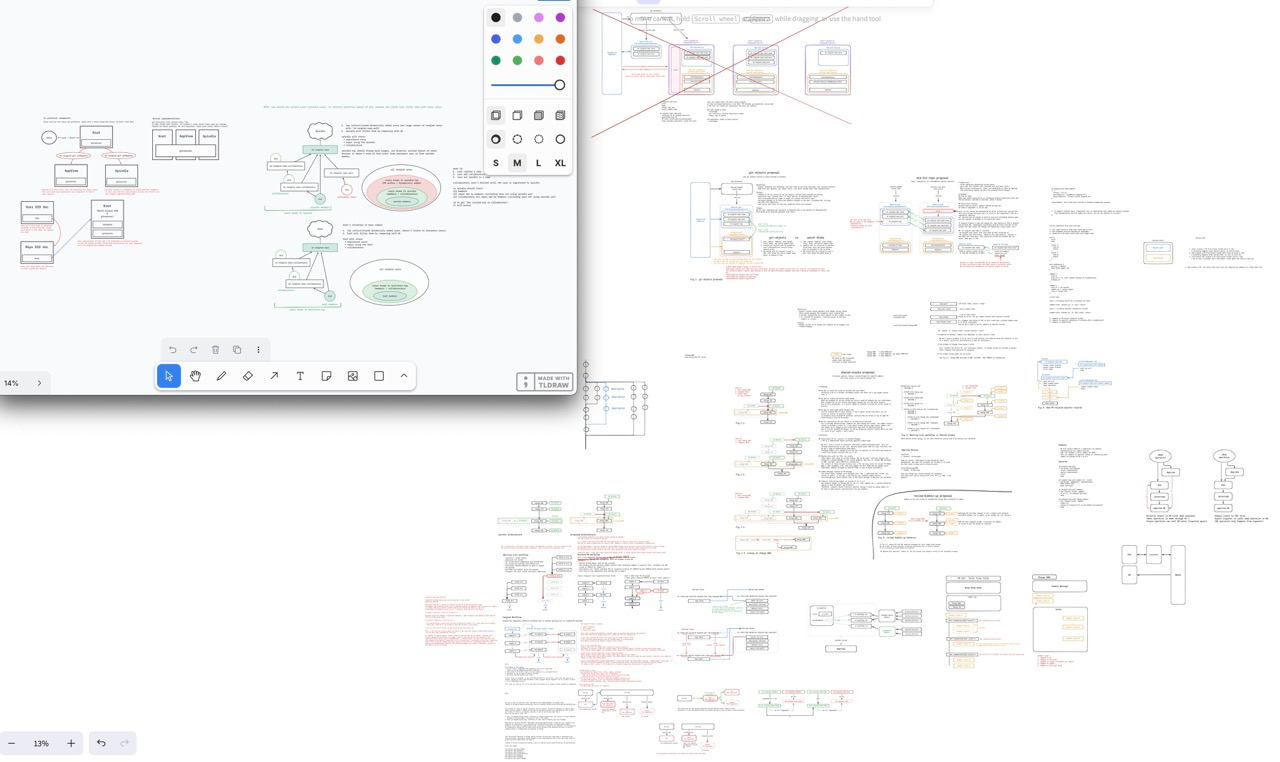Select the Hand tool in toolbar
Screen dimensions: 1280x762
tap(195, 376)
